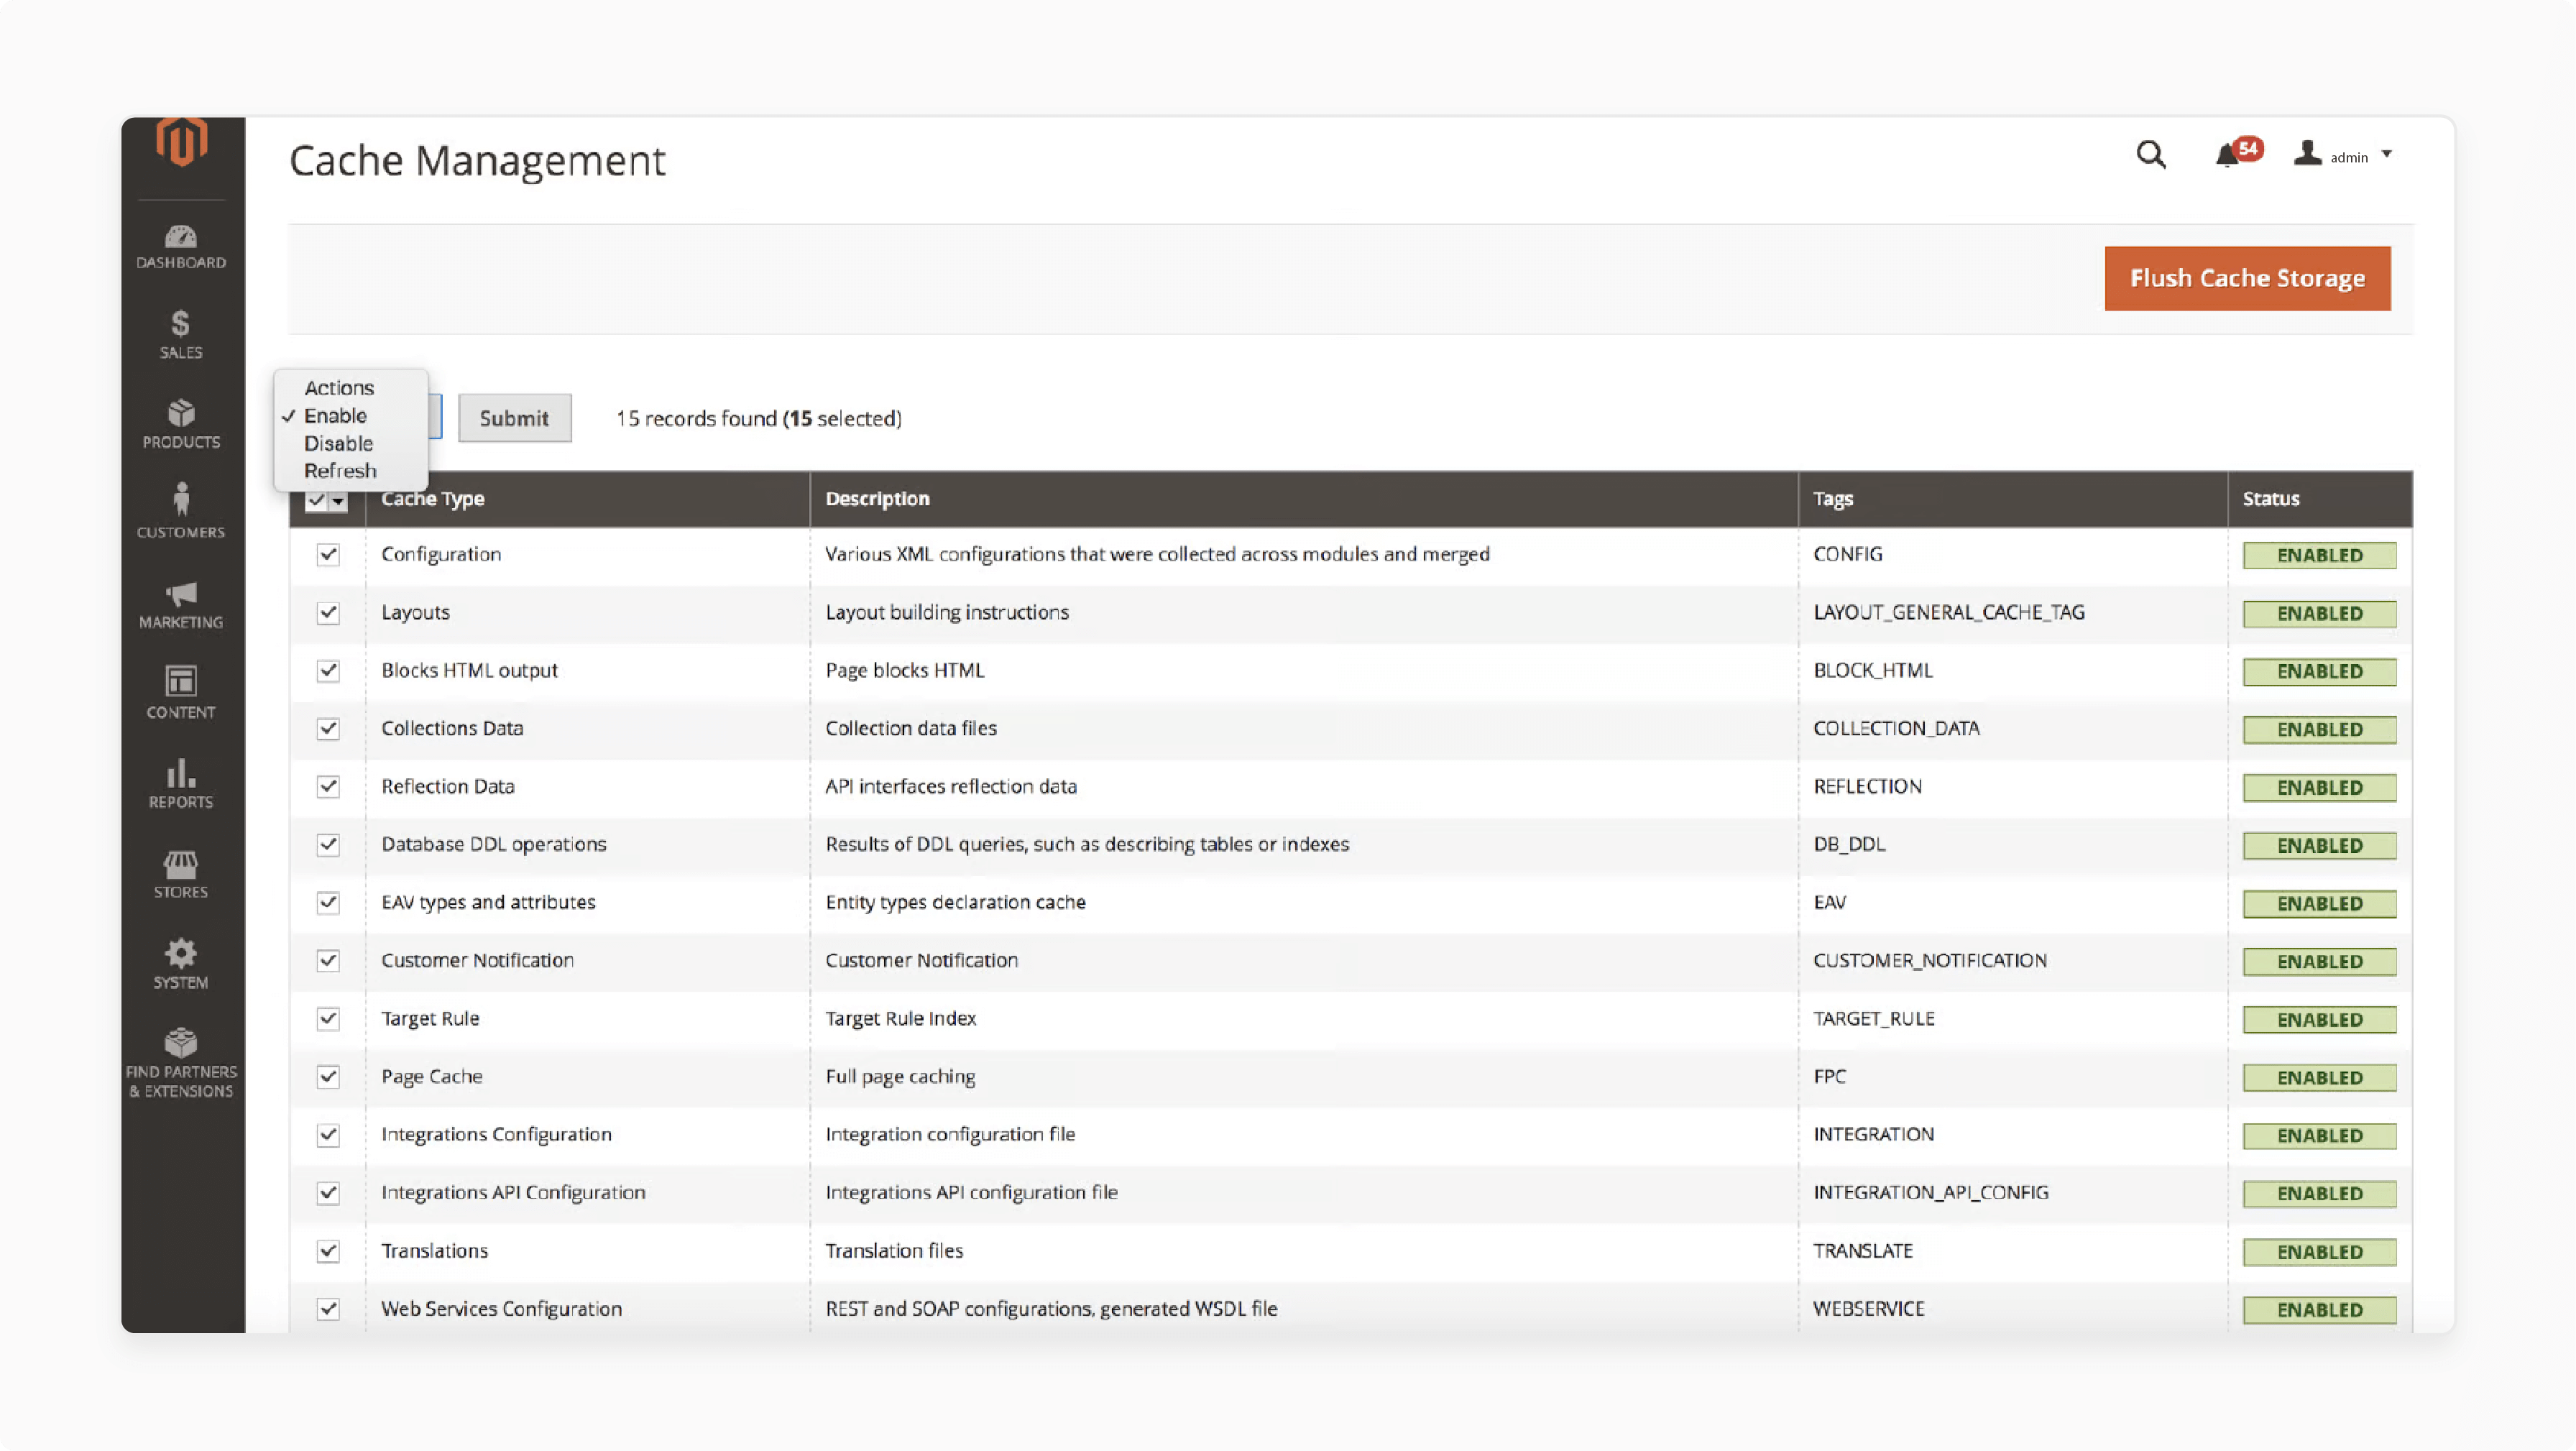Uncheck the Target Rule checkbox
The image size is (2576, 1451).
click(328, 1019)
